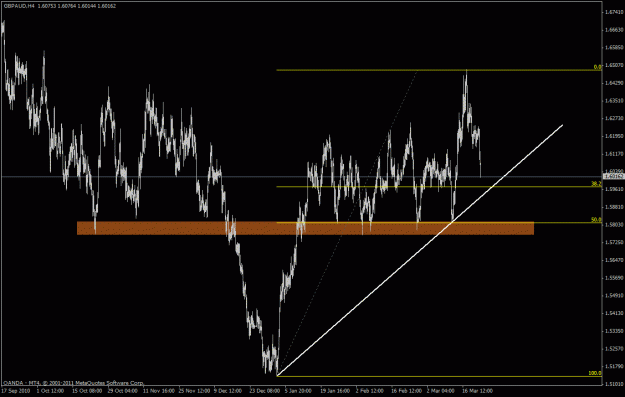
Task: Click the 1.54910 price axis label
Action: tap(614, 295)
